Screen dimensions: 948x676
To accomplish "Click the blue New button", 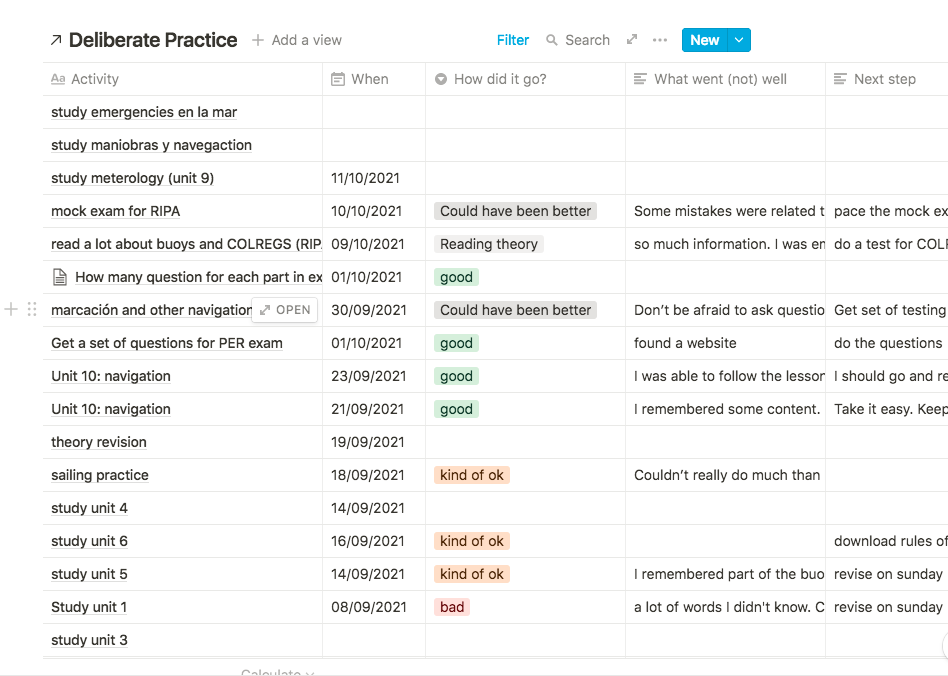I will pos(704,40).
